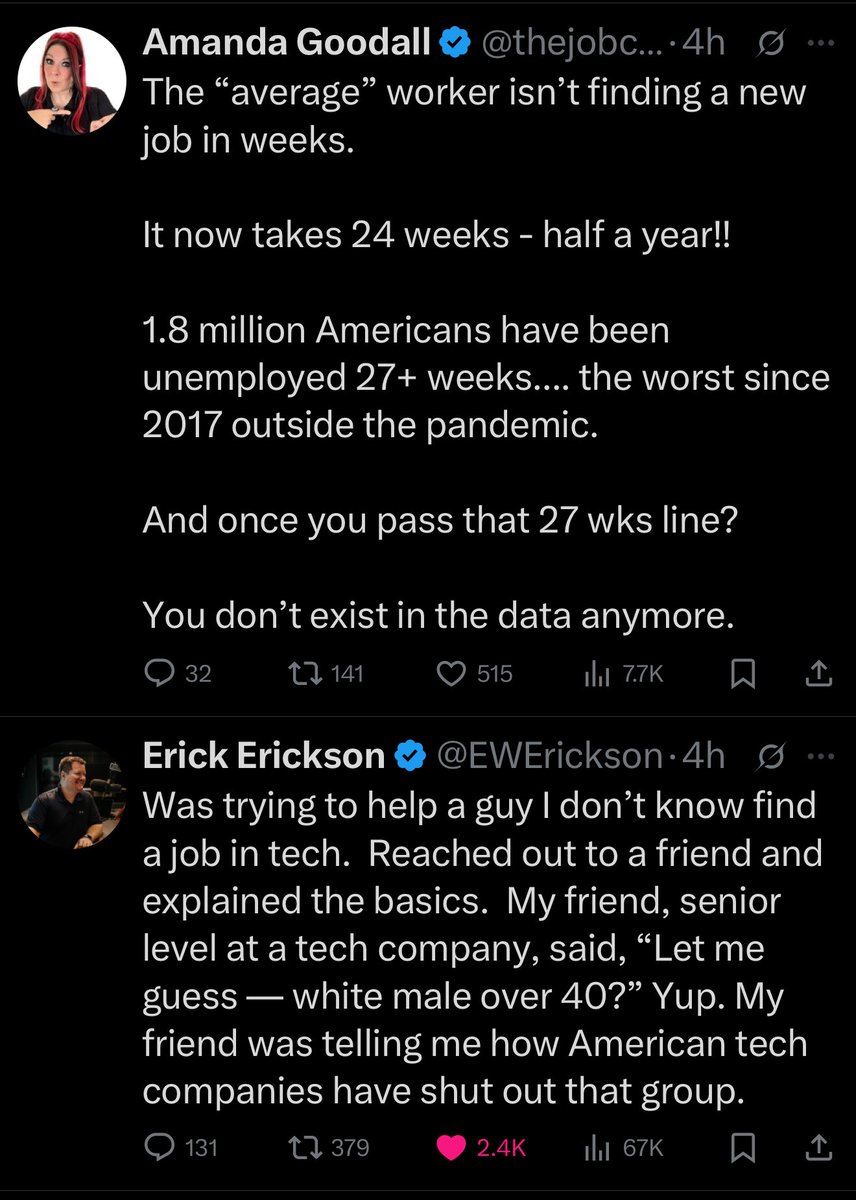
Task: Bookmark Erick Erickson's tweet
Action: click(x=742, y=1148)
